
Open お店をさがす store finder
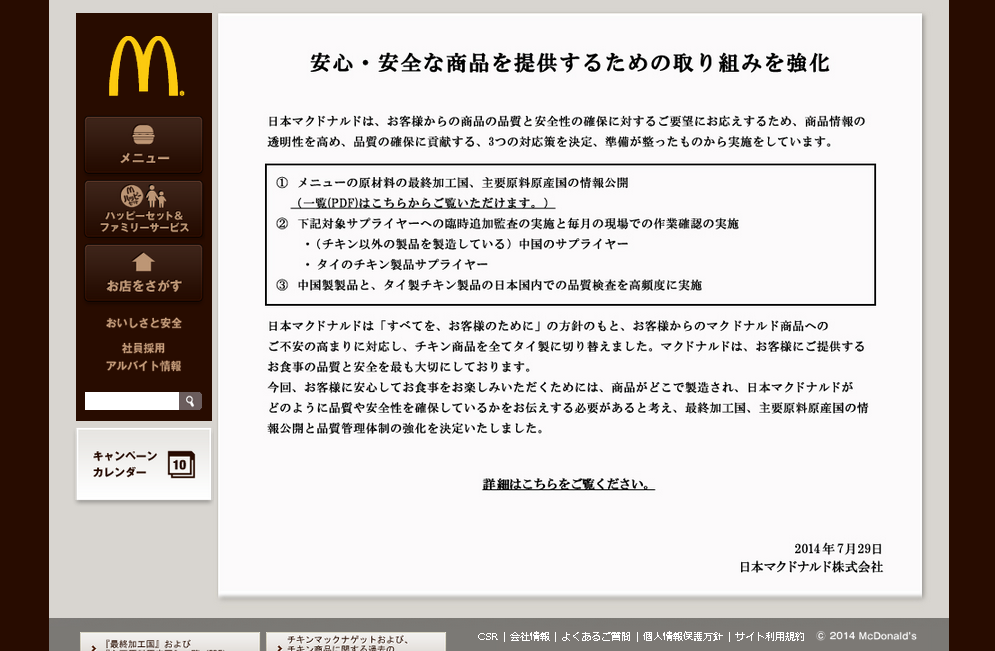143,273
